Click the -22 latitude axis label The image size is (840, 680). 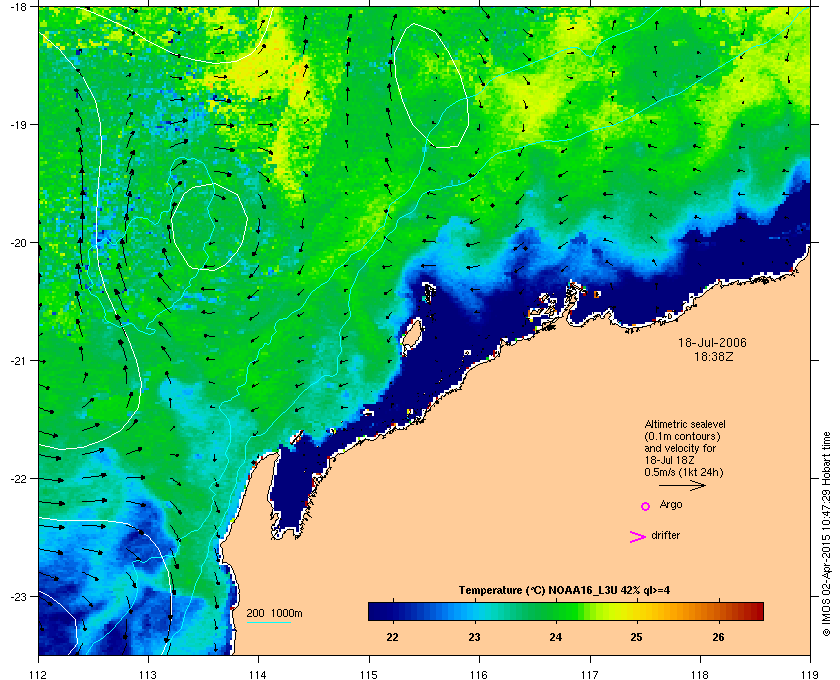pyautogui.click(x=18, y=479)
